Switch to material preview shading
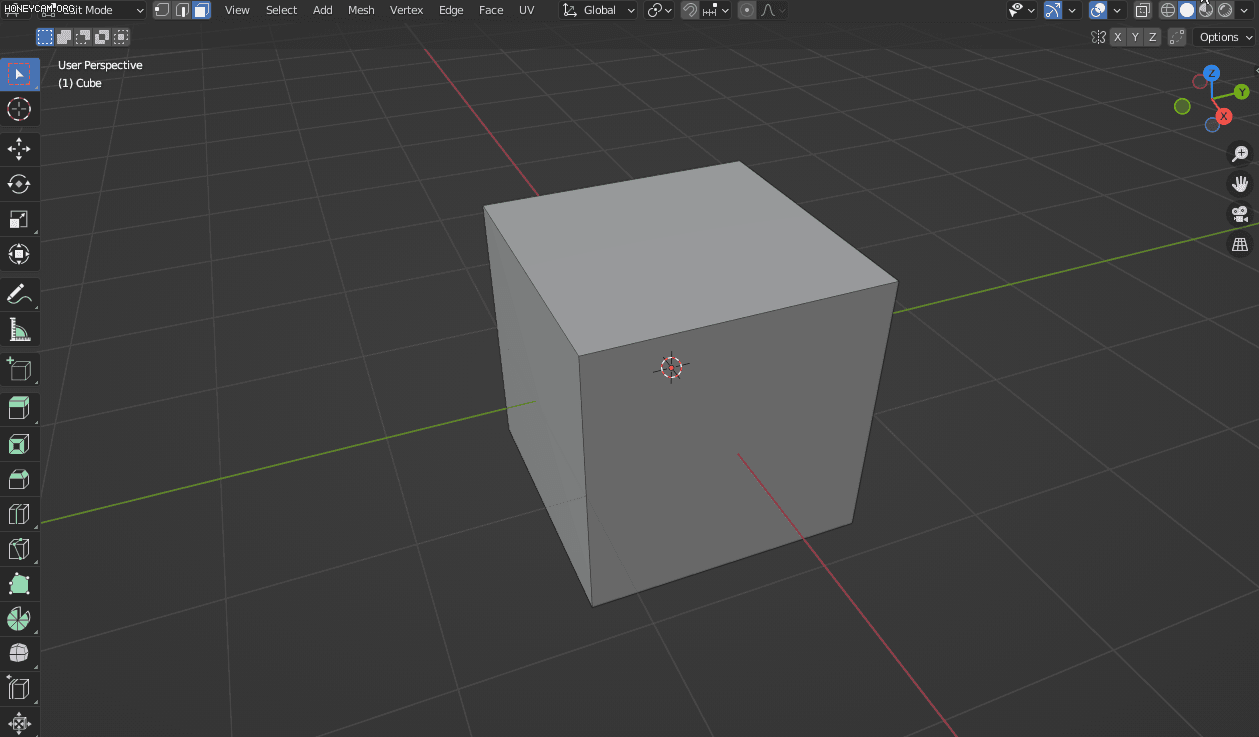This screenshot has height=737, width=1259. [x=1206, y=10]
